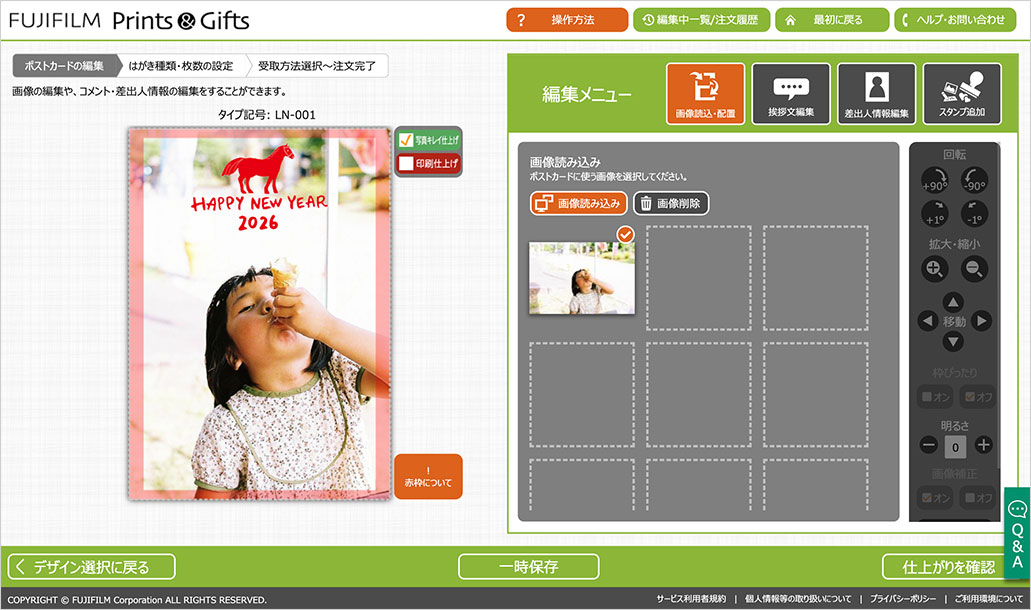Increase brightness with plus button
Image resolution: width=1031 pixels, height=610 pixels.
pyautogui.click(x=984, y=445)
